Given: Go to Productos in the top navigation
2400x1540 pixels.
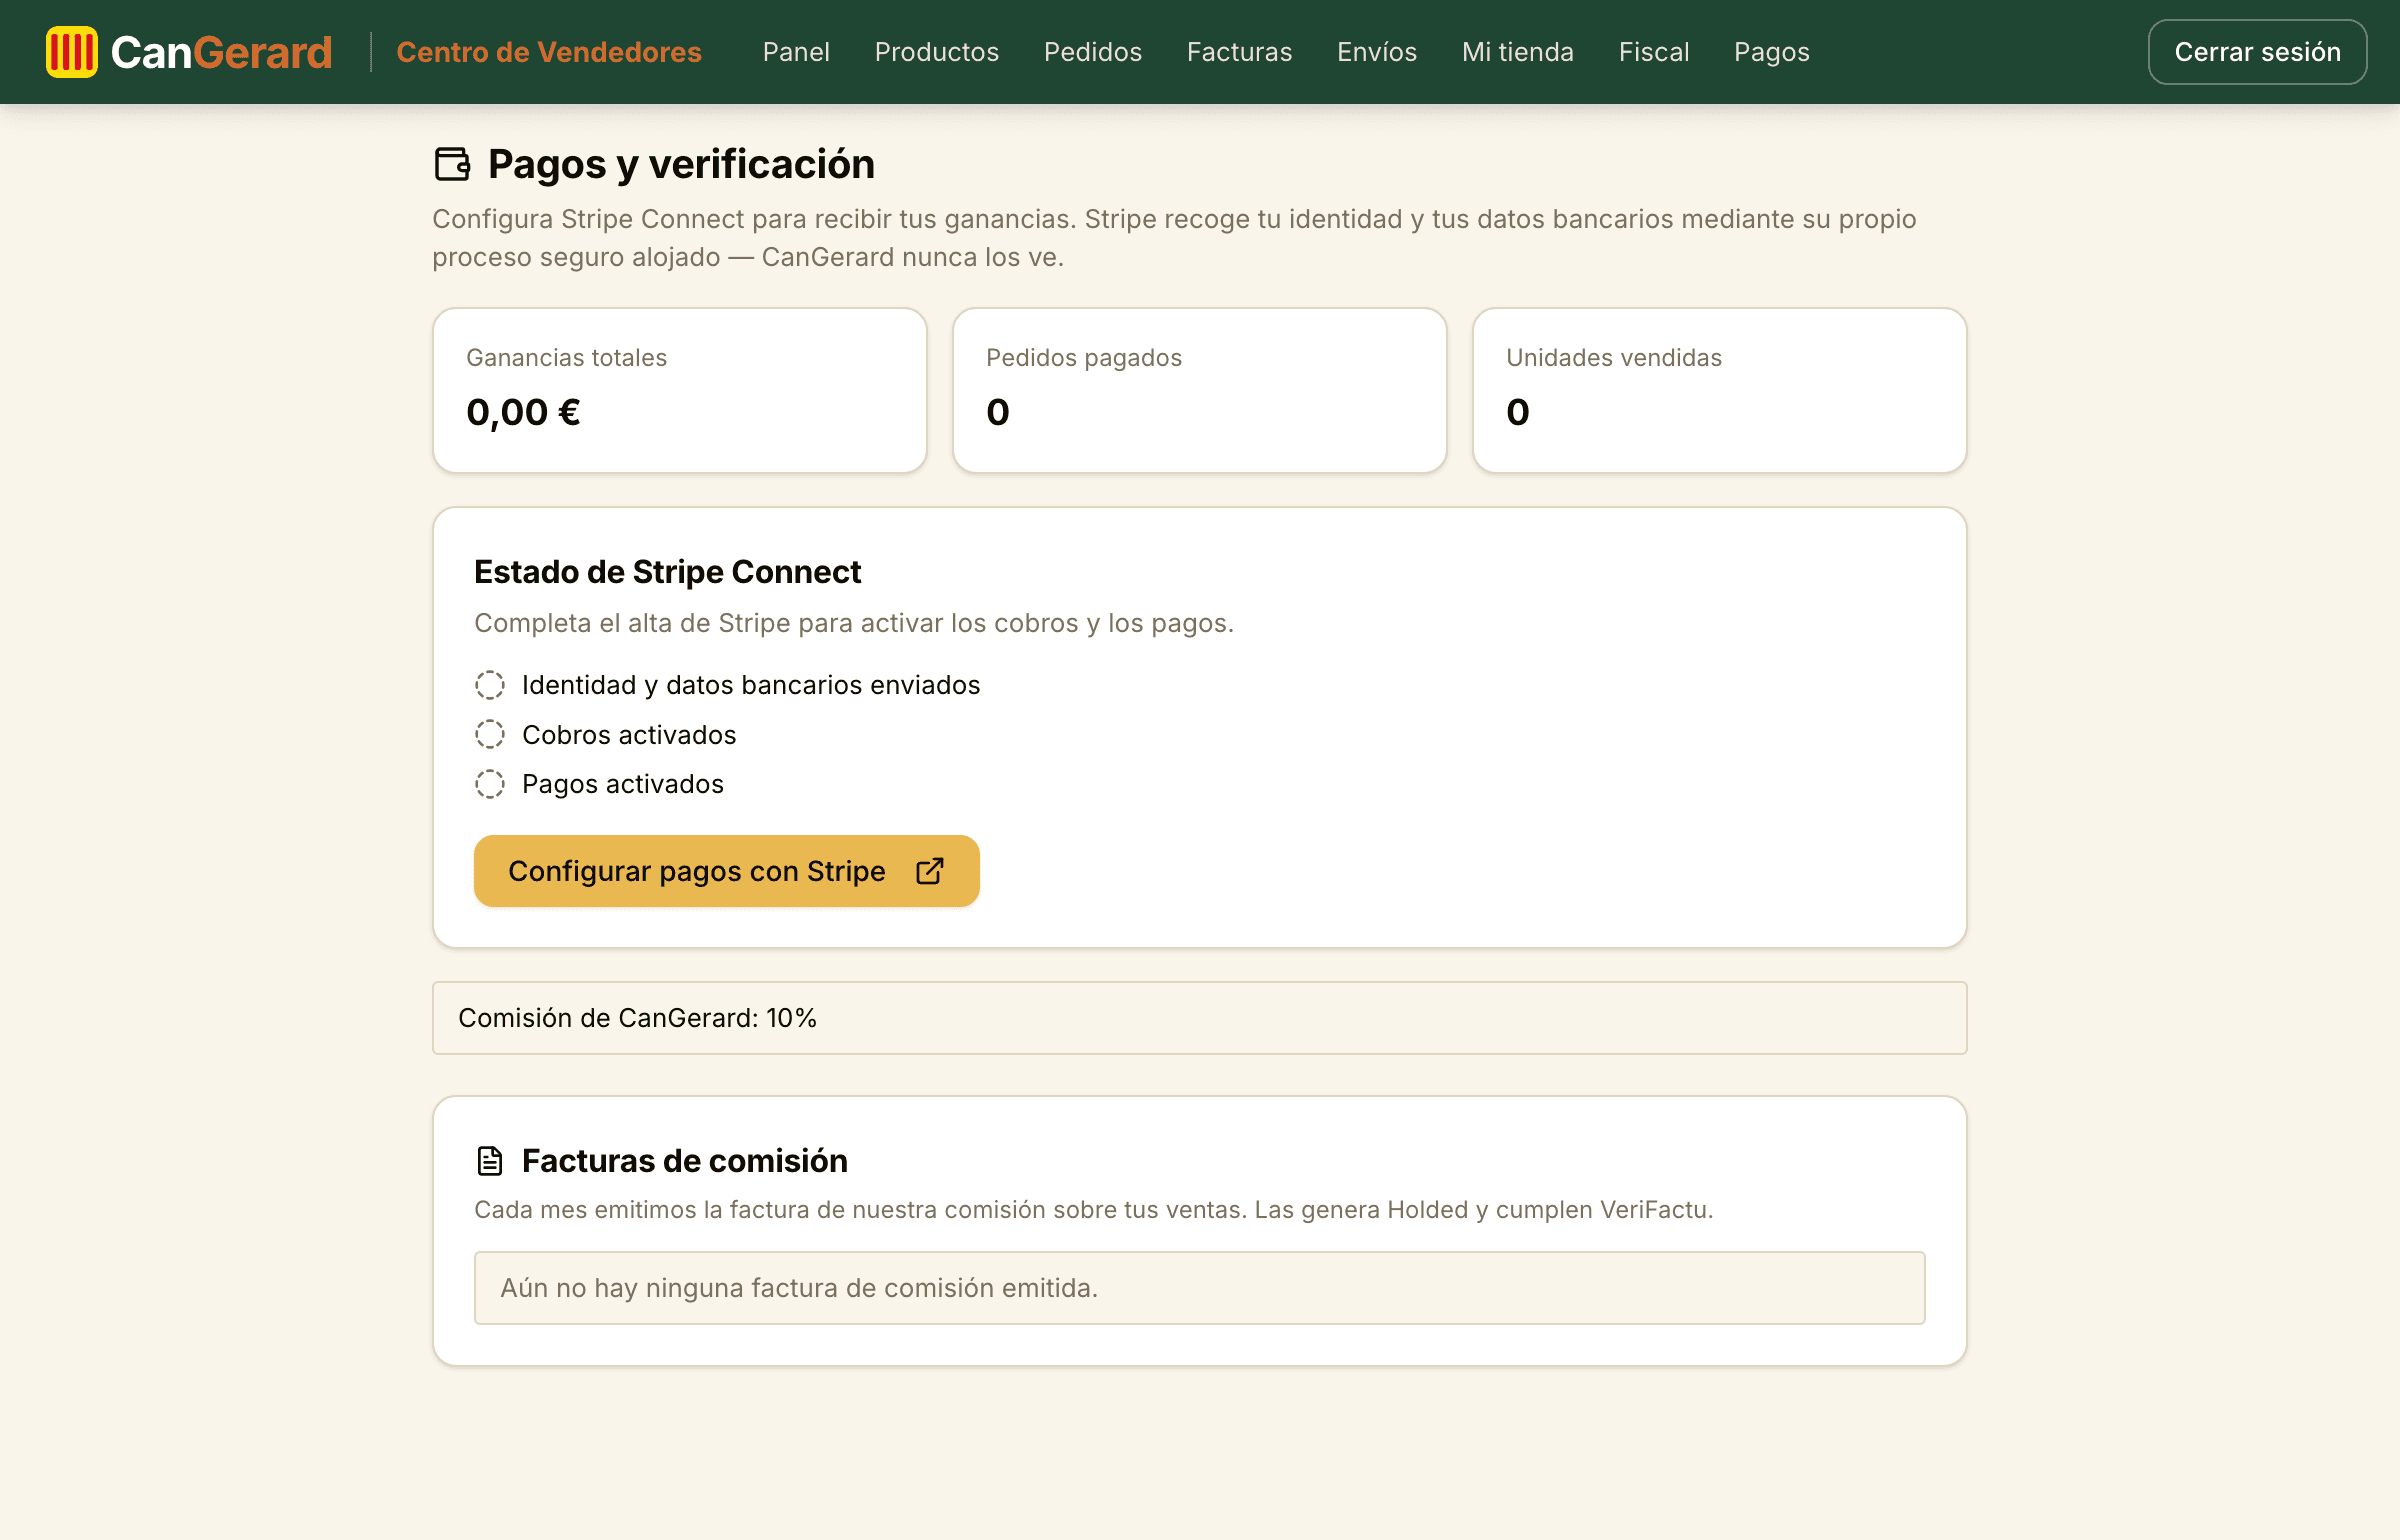Looking at the screenshot, I should (937, 52).
